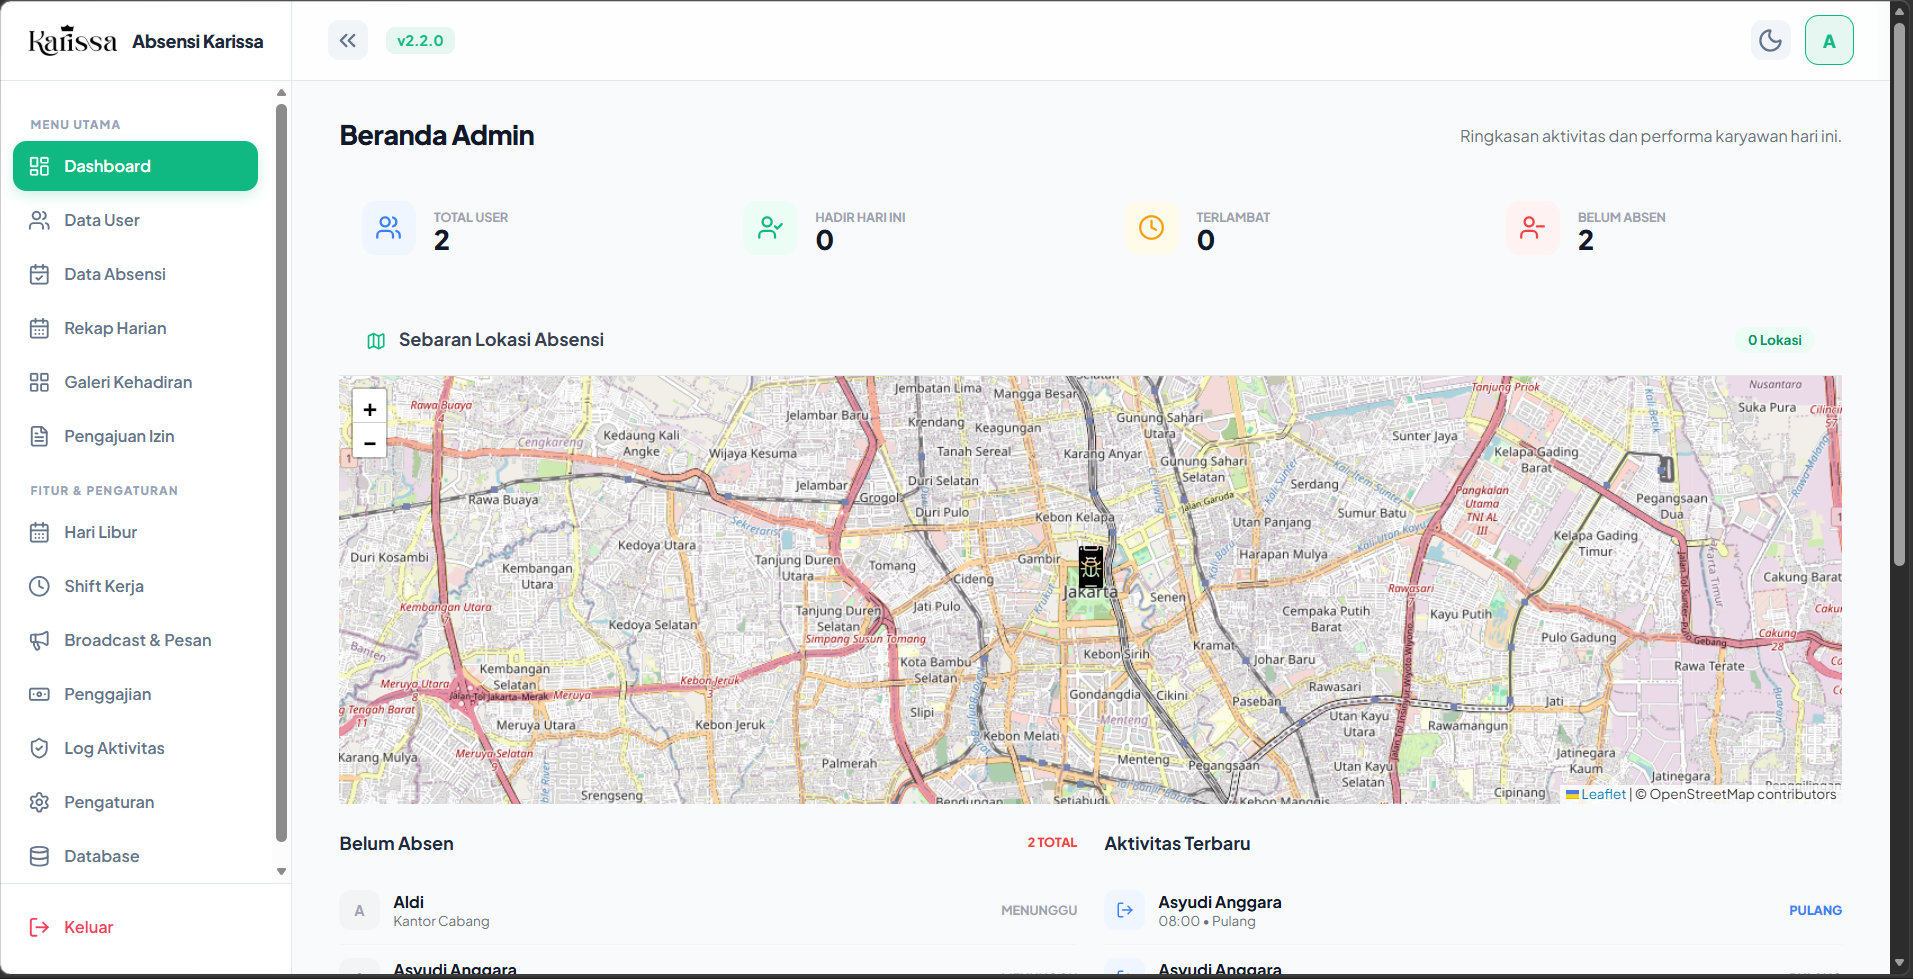The image size is (1913, 979).
Task: Click the Beranda Admin heading
Action: 437,136
